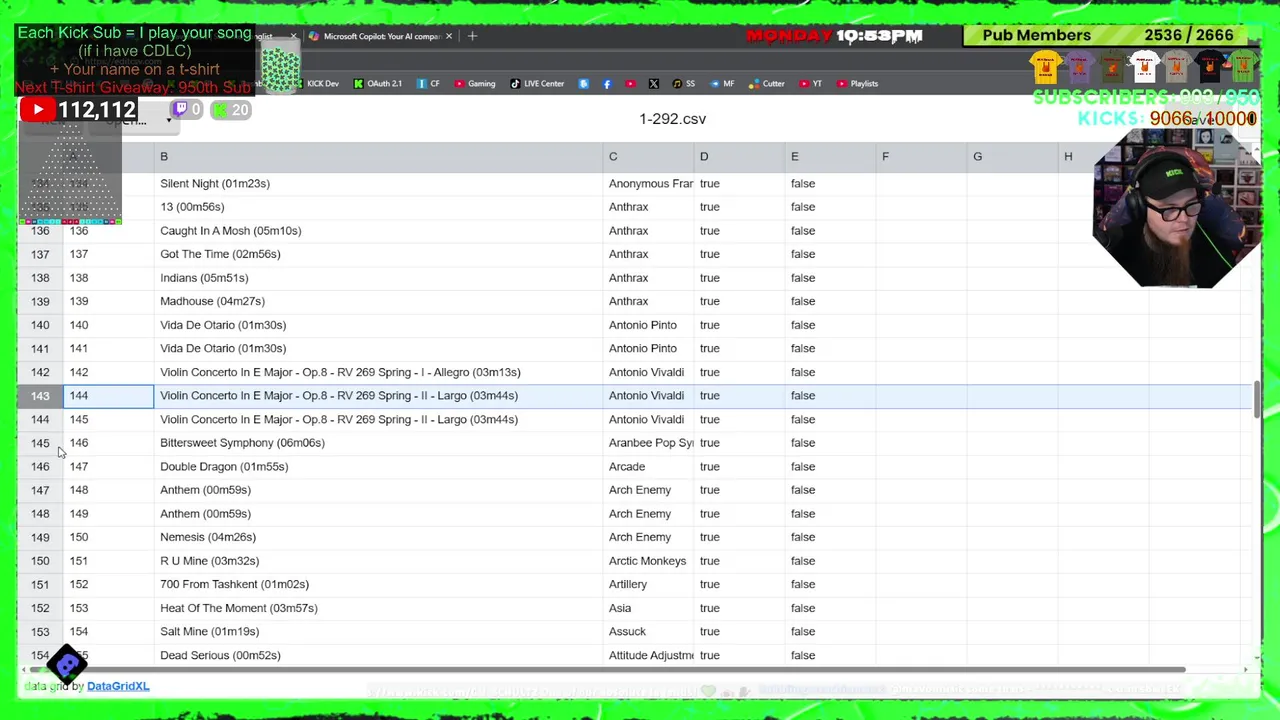Viewport: 1280px width, 720px height.
Task: Select Spring - II - Largo cell in row 144
Action: coord(378,420)
